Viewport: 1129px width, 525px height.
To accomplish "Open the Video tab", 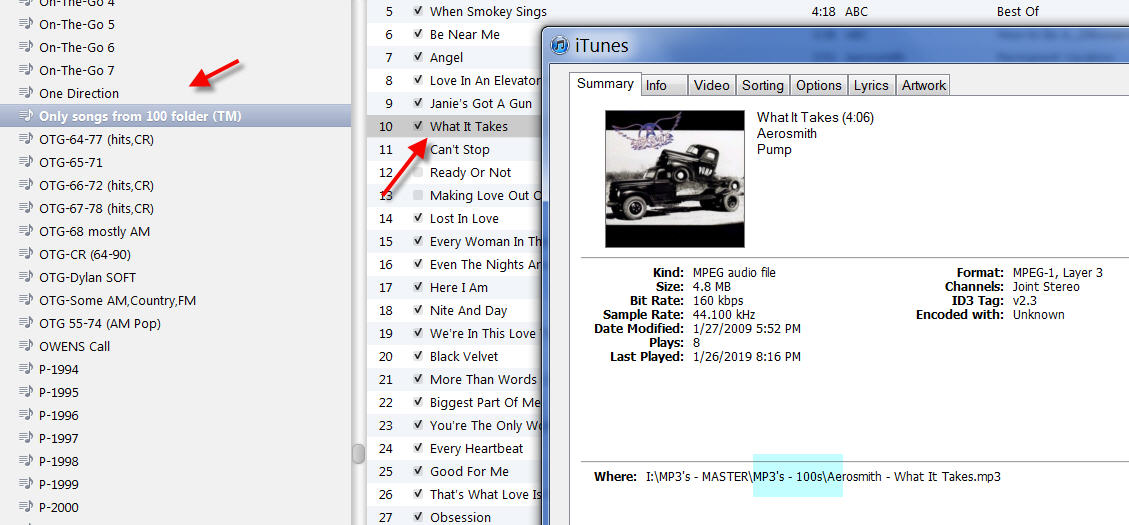I will [x=711, y=85].
